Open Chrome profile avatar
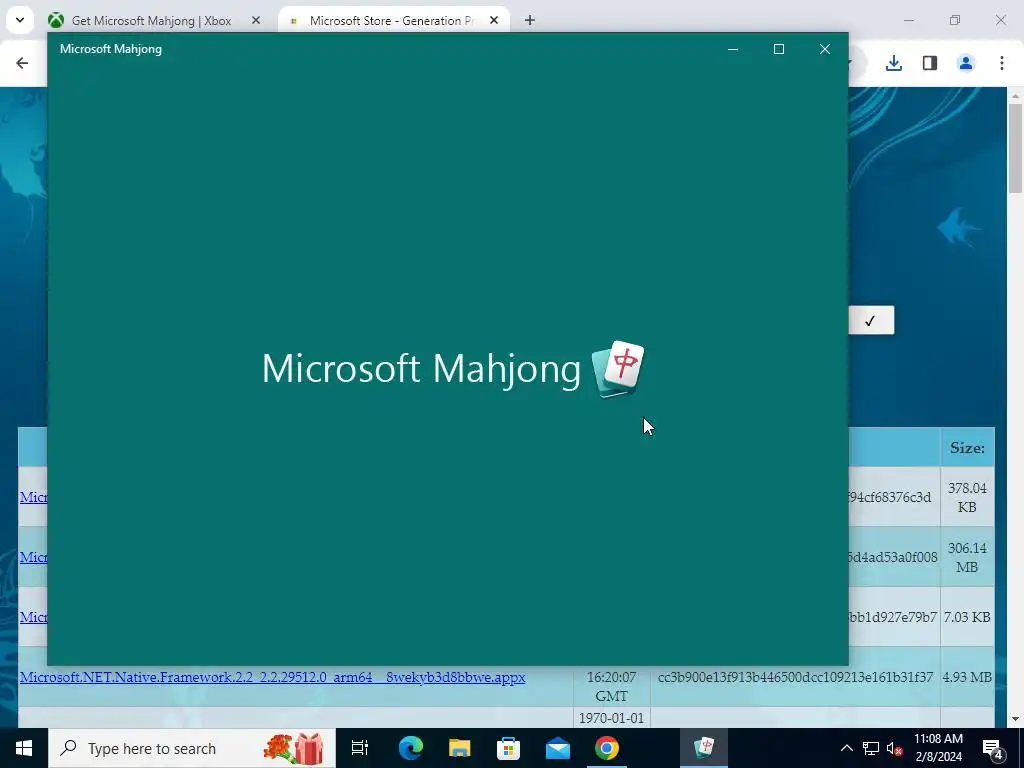Viewport: 1024px width, 768px height. pos(966,63)
